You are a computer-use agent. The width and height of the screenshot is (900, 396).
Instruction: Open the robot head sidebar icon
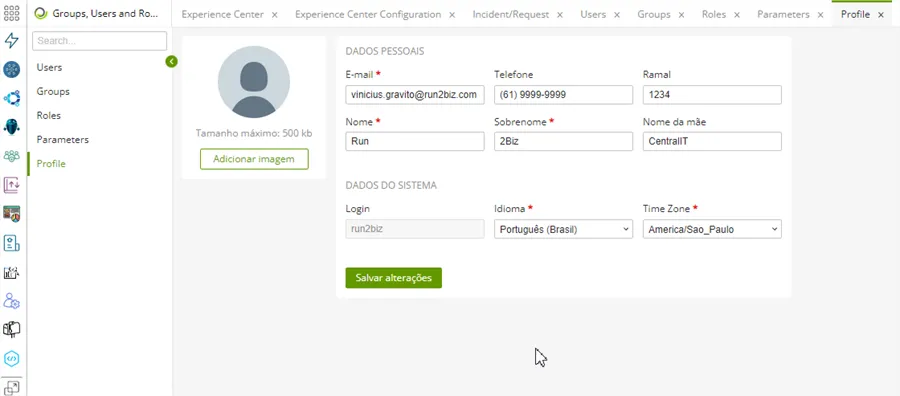[x=11, y=127]
